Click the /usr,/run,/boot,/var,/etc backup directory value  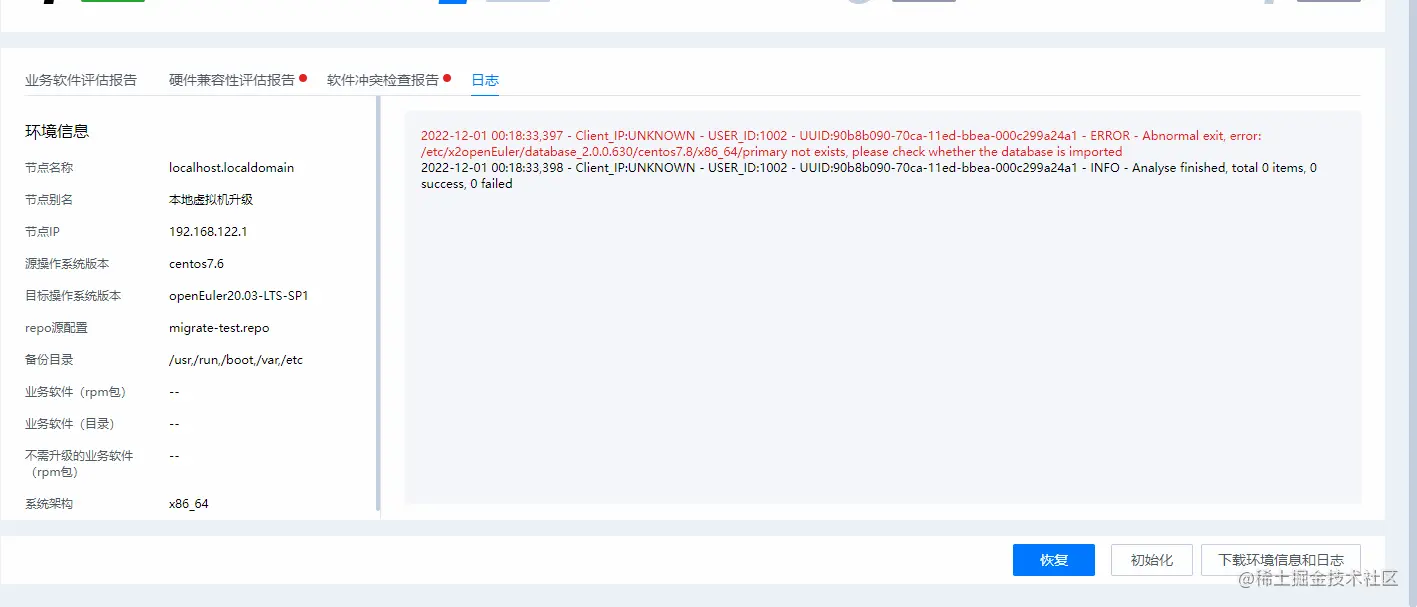pos(236,360)
